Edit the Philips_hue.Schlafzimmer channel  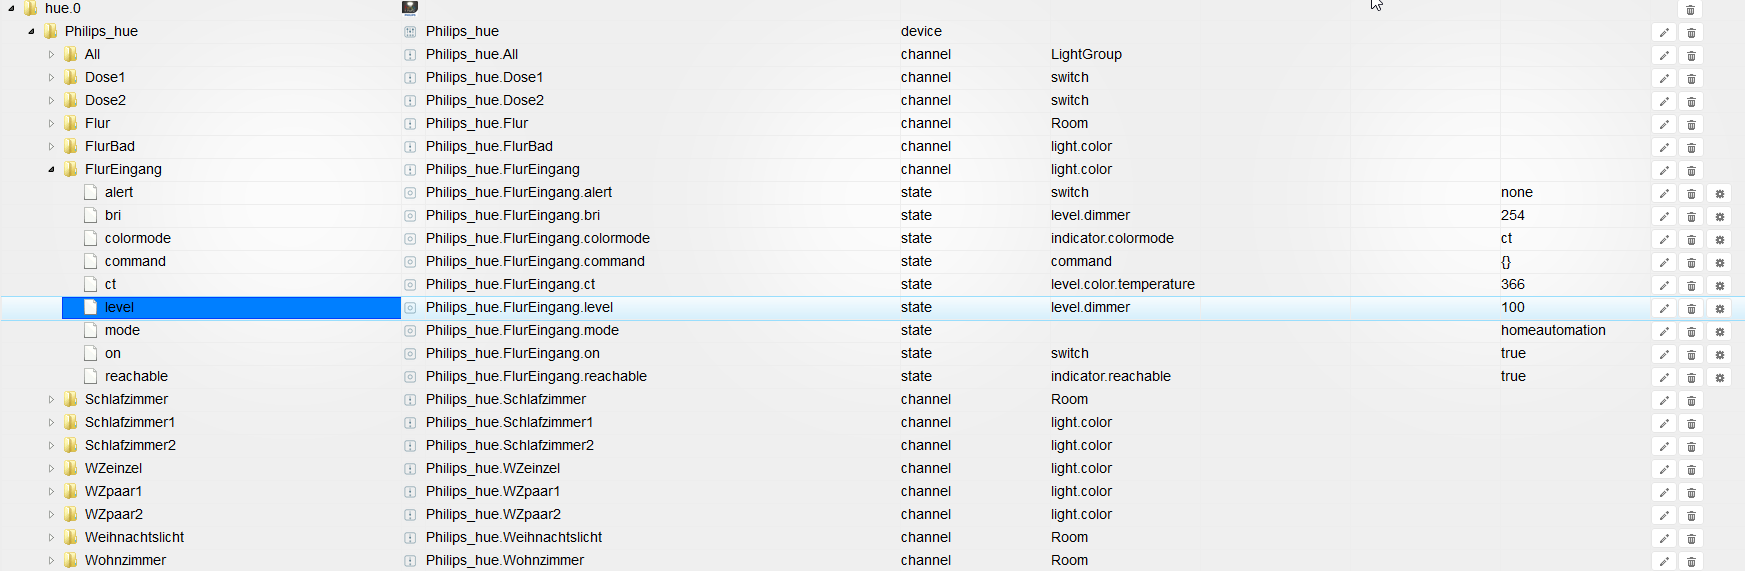(x=1664, y=401)
